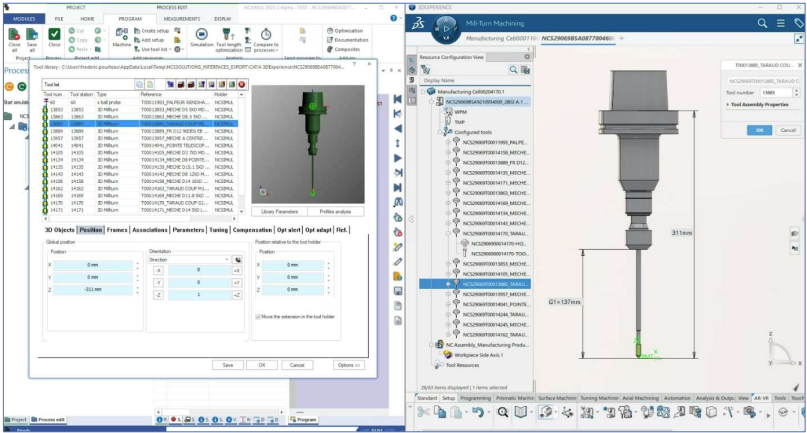The image size is (807, 433).
Task: Select Tool Resources tree item
Action: click(x=462, y=365)
